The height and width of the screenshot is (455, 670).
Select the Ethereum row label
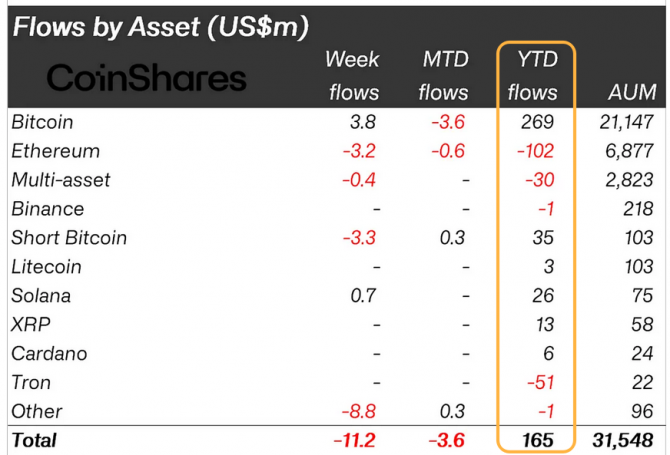coord(56,151)
